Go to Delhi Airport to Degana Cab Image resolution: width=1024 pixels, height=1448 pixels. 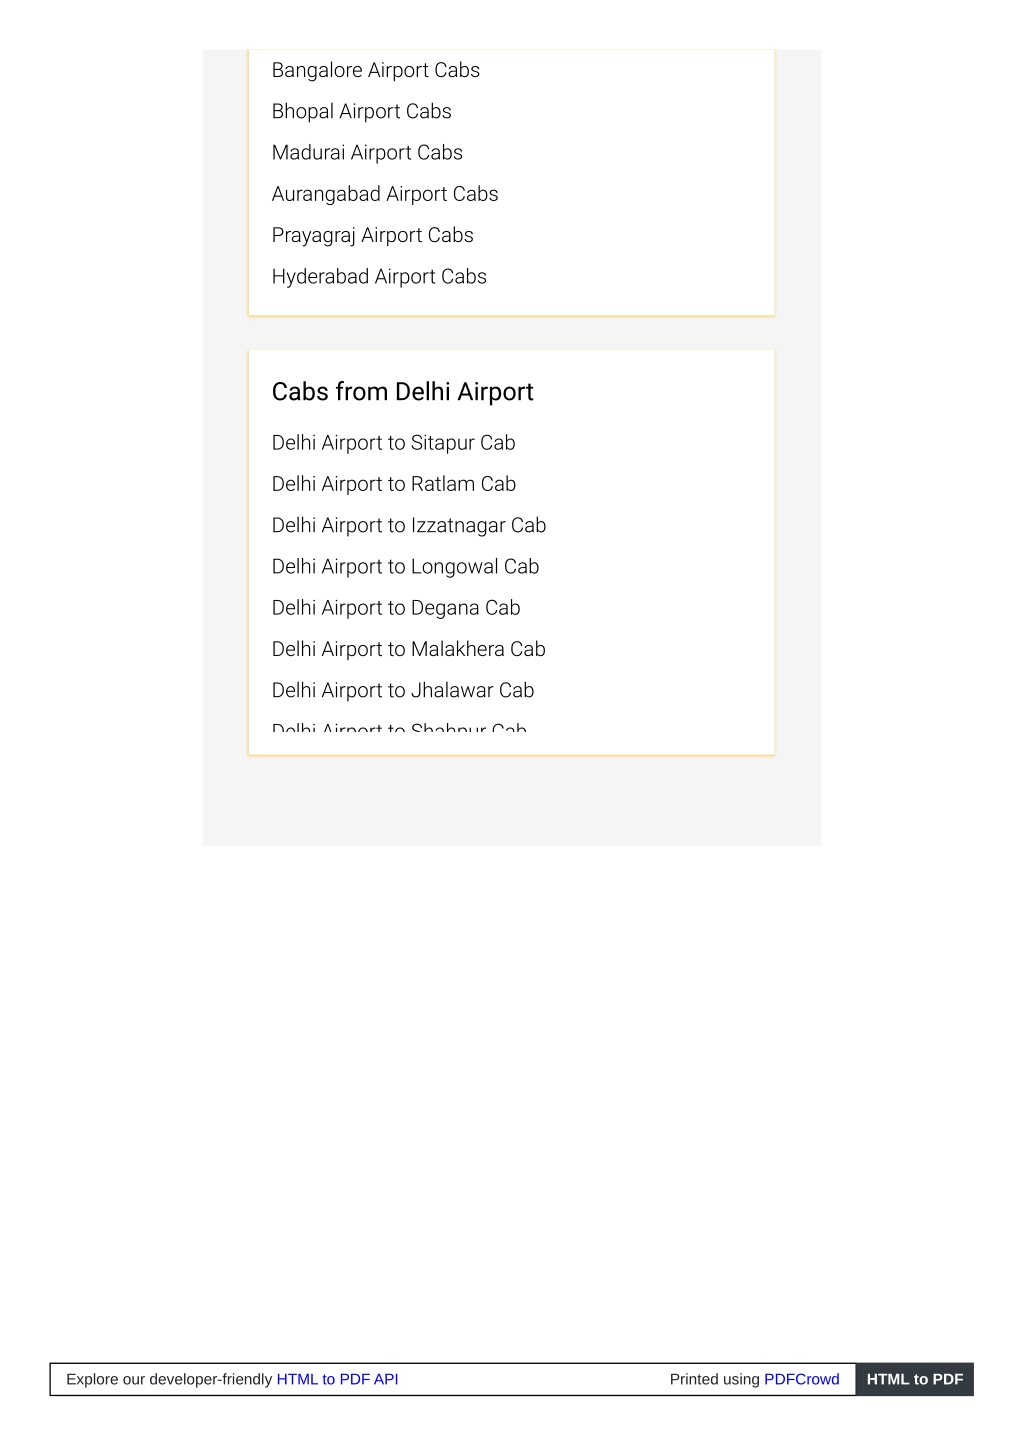[x=396, y=608]
